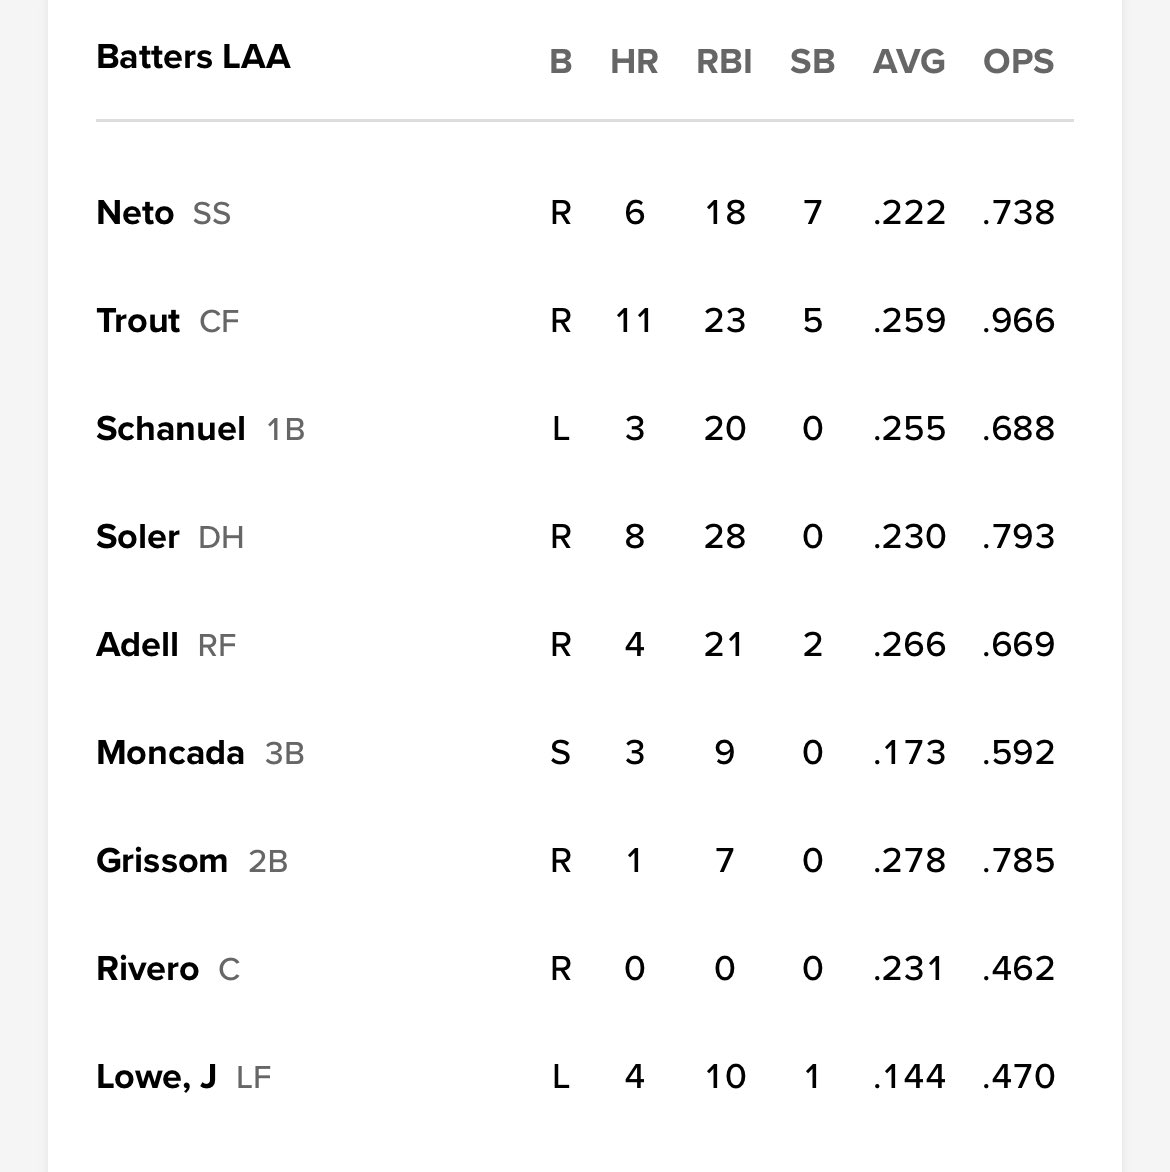The height and width of the screenshot is (1172, 1170).
Task: Select Neto's 7 stolen bases value
Action: pyautogui.click(x=813, y=213)
